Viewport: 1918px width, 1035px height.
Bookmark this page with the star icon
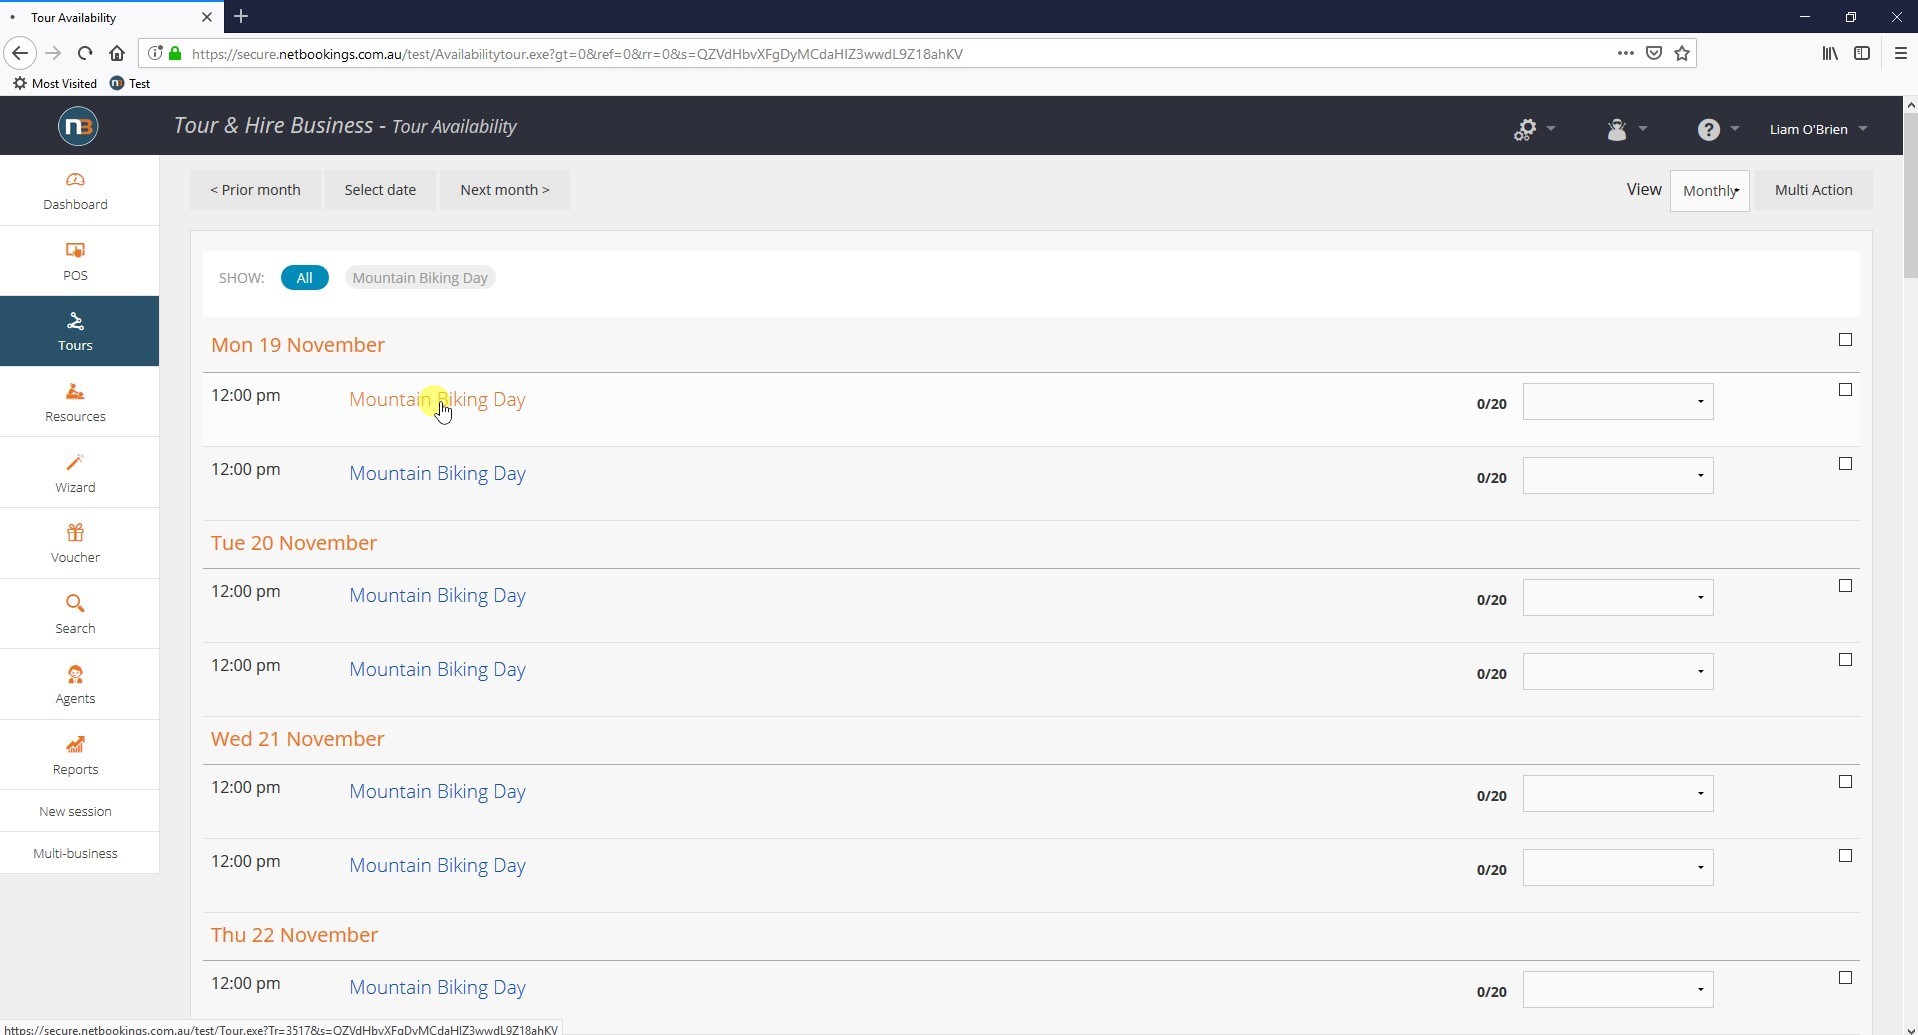click(1682, 53)
